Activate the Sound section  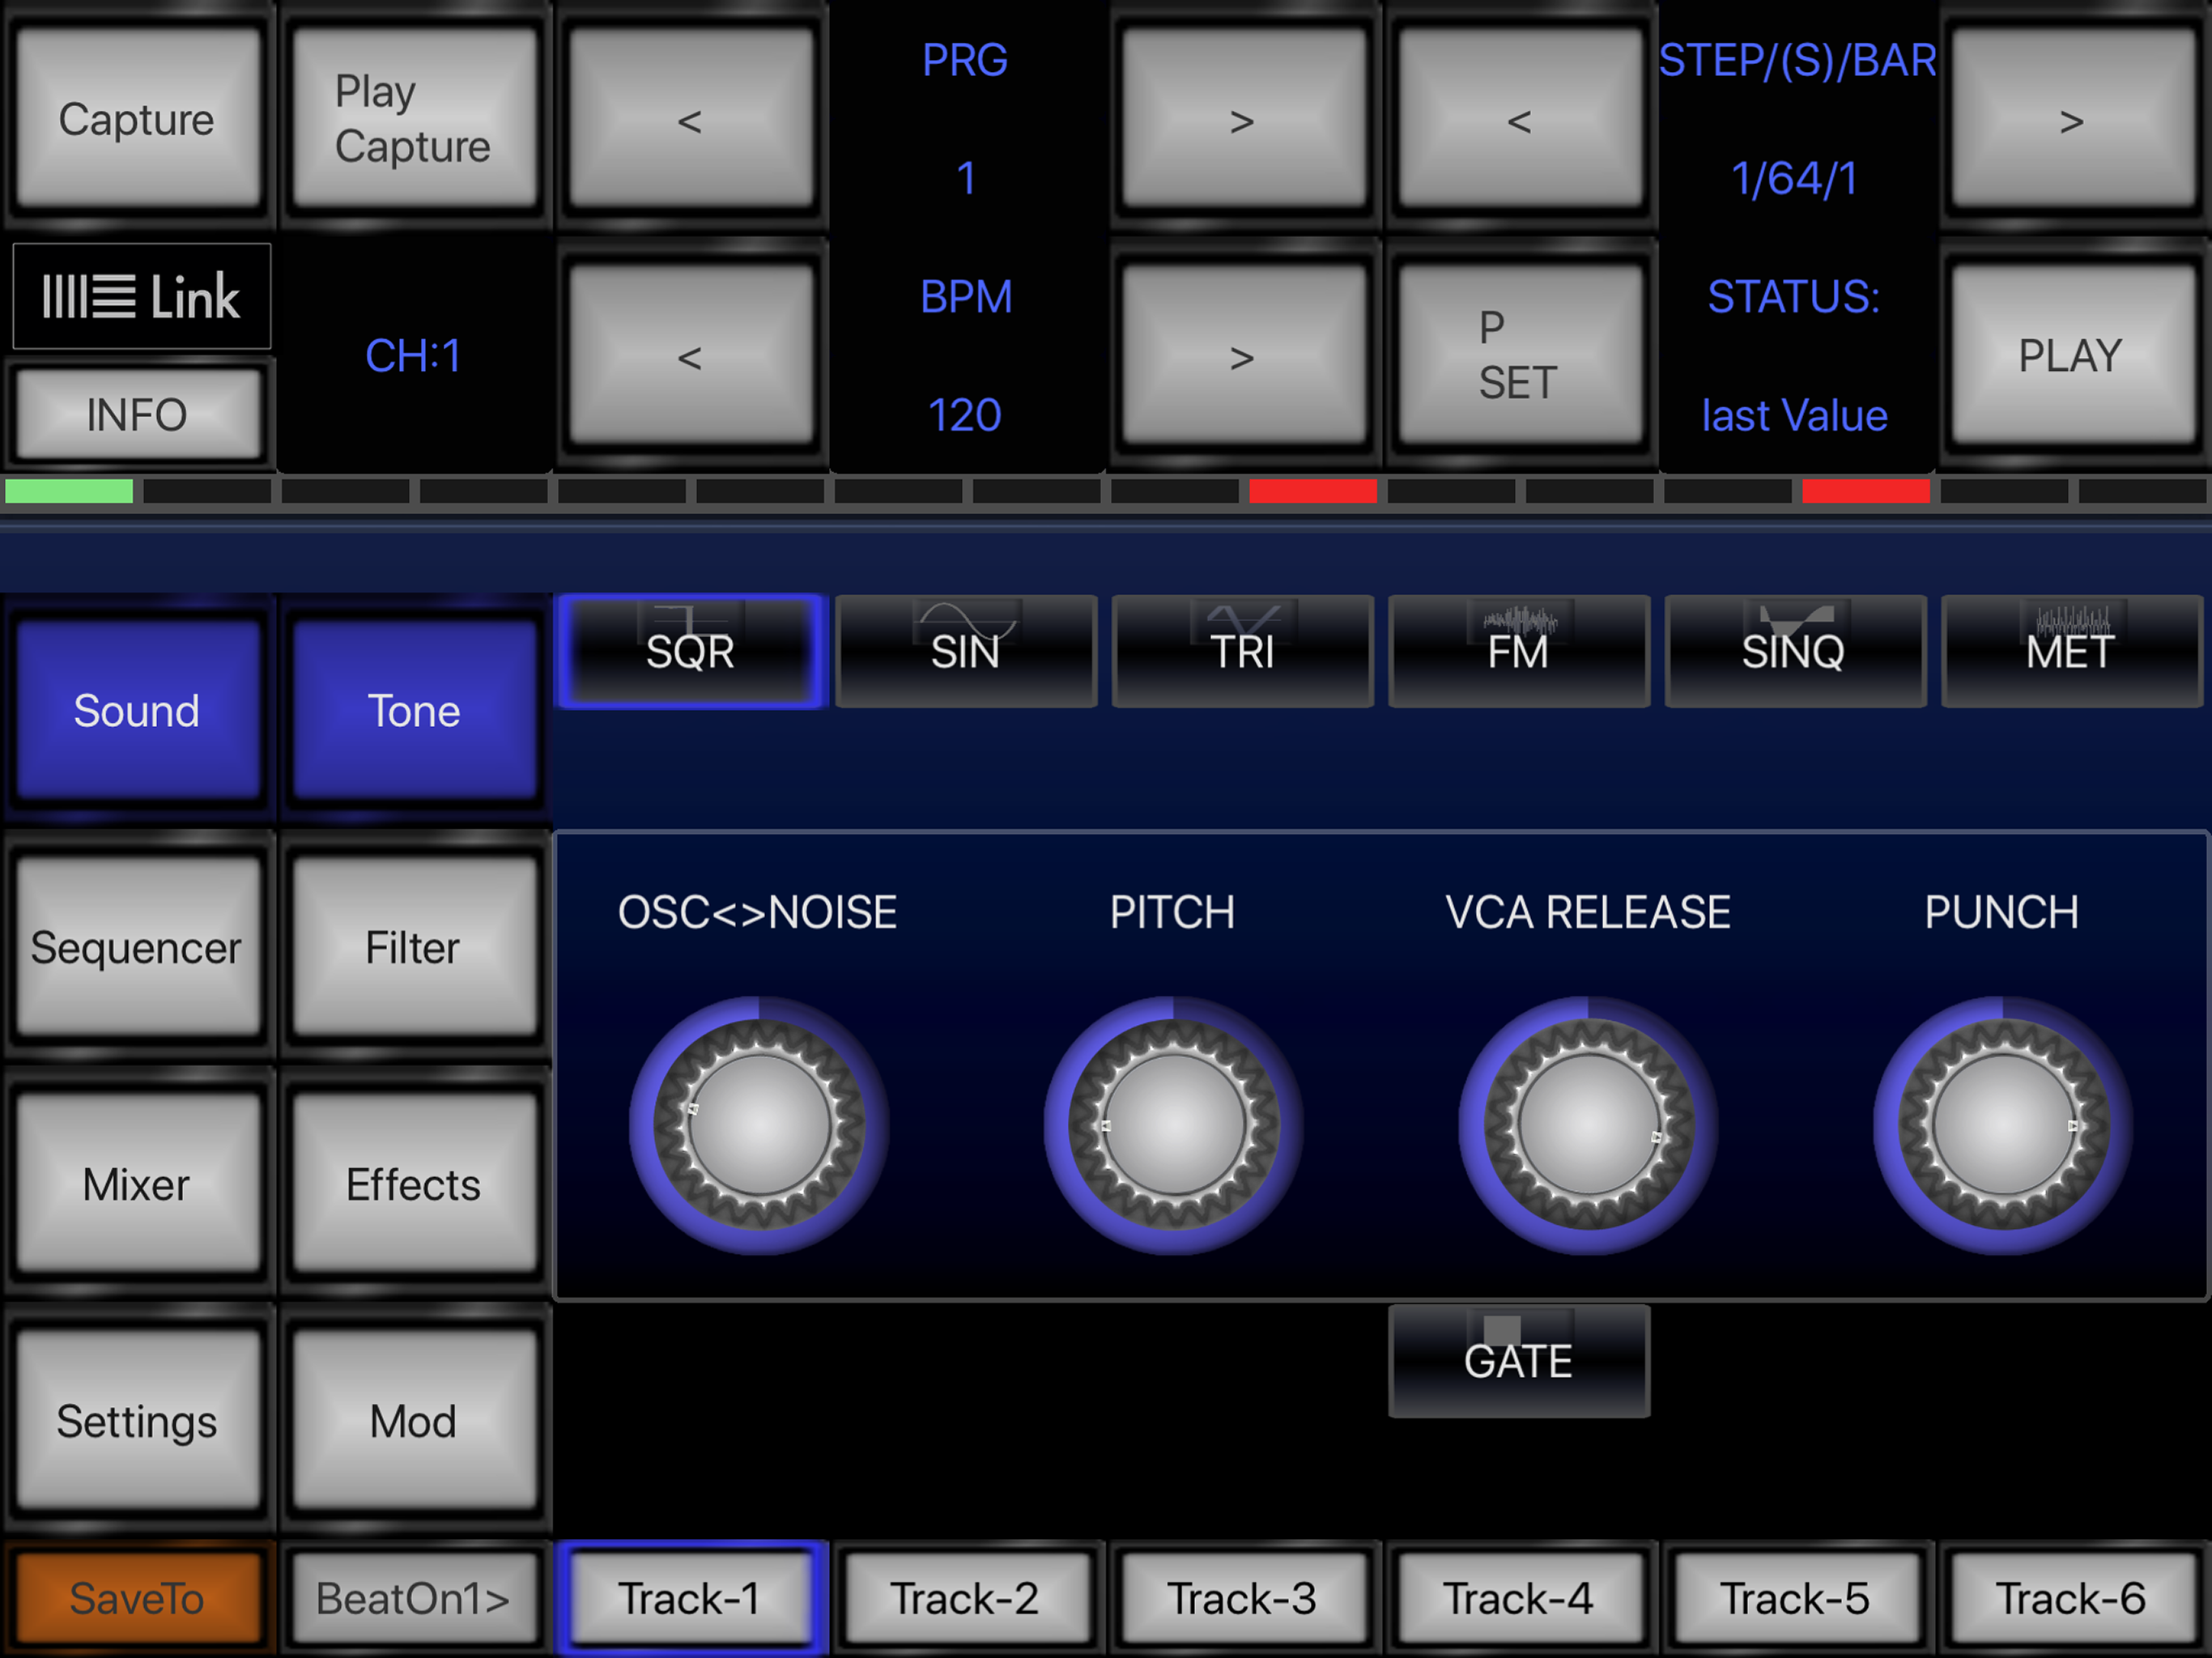[138, 710]
